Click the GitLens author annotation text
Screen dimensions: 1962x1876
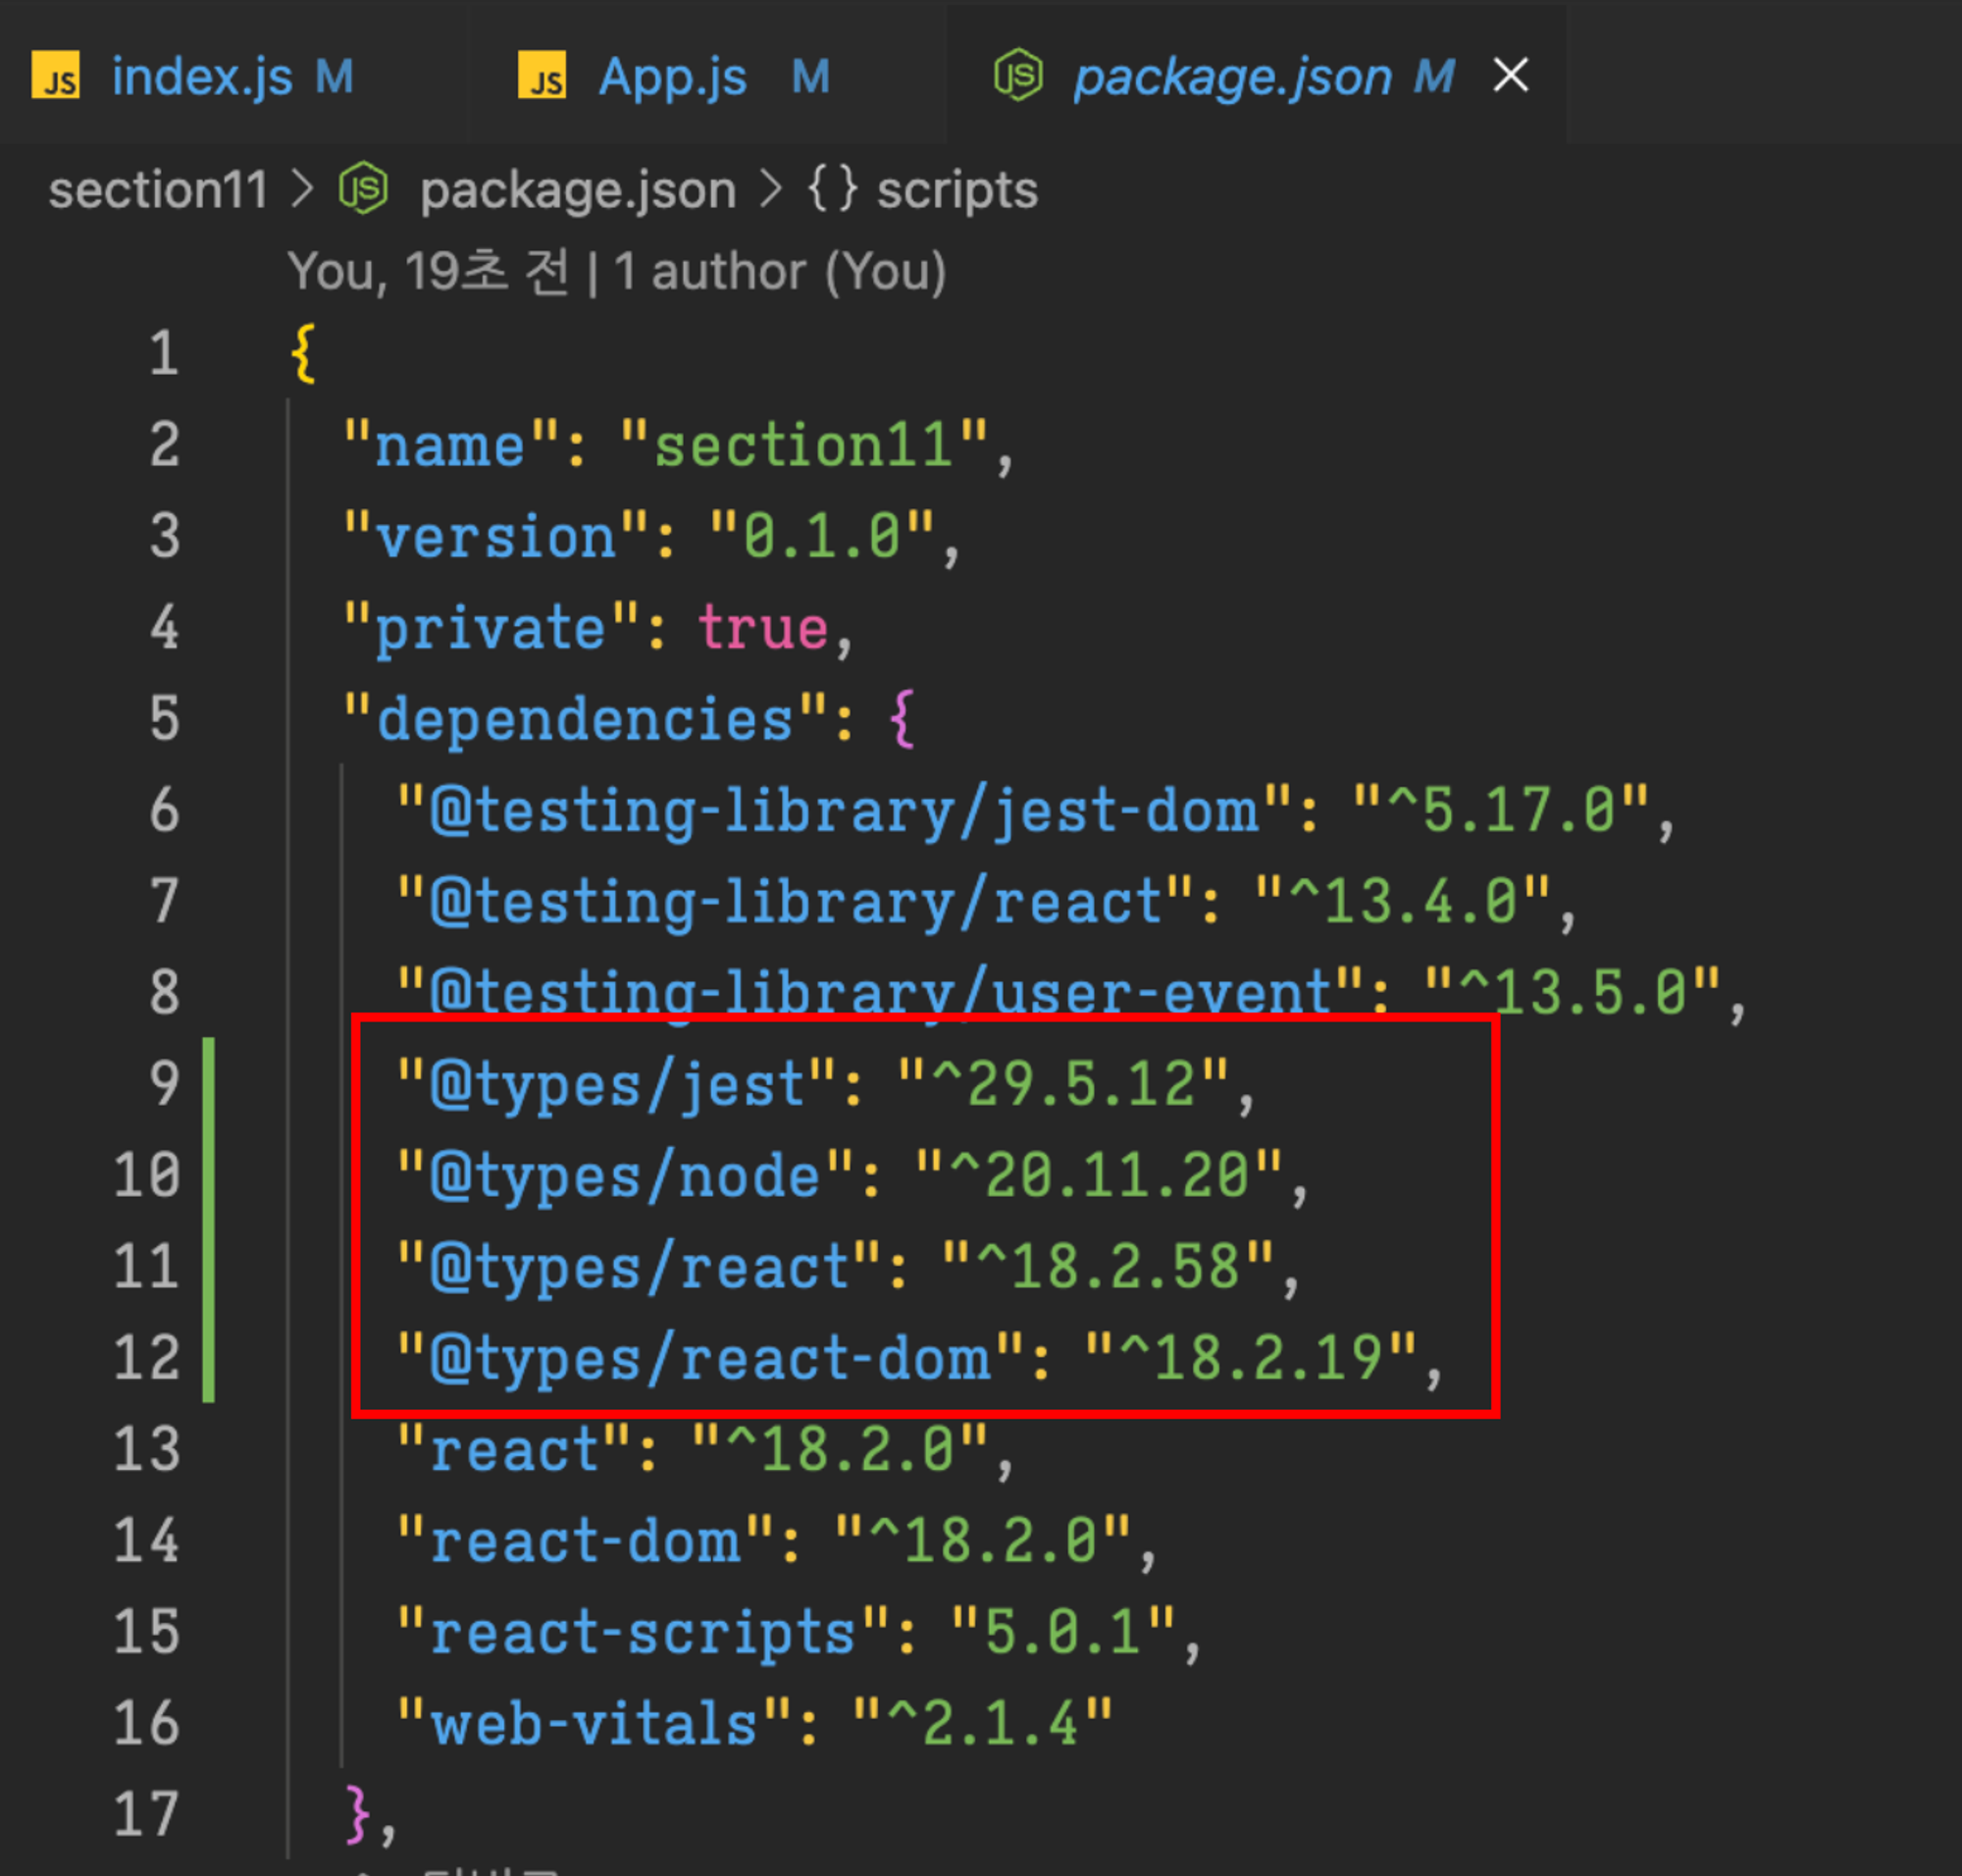(x=616, y=272)
